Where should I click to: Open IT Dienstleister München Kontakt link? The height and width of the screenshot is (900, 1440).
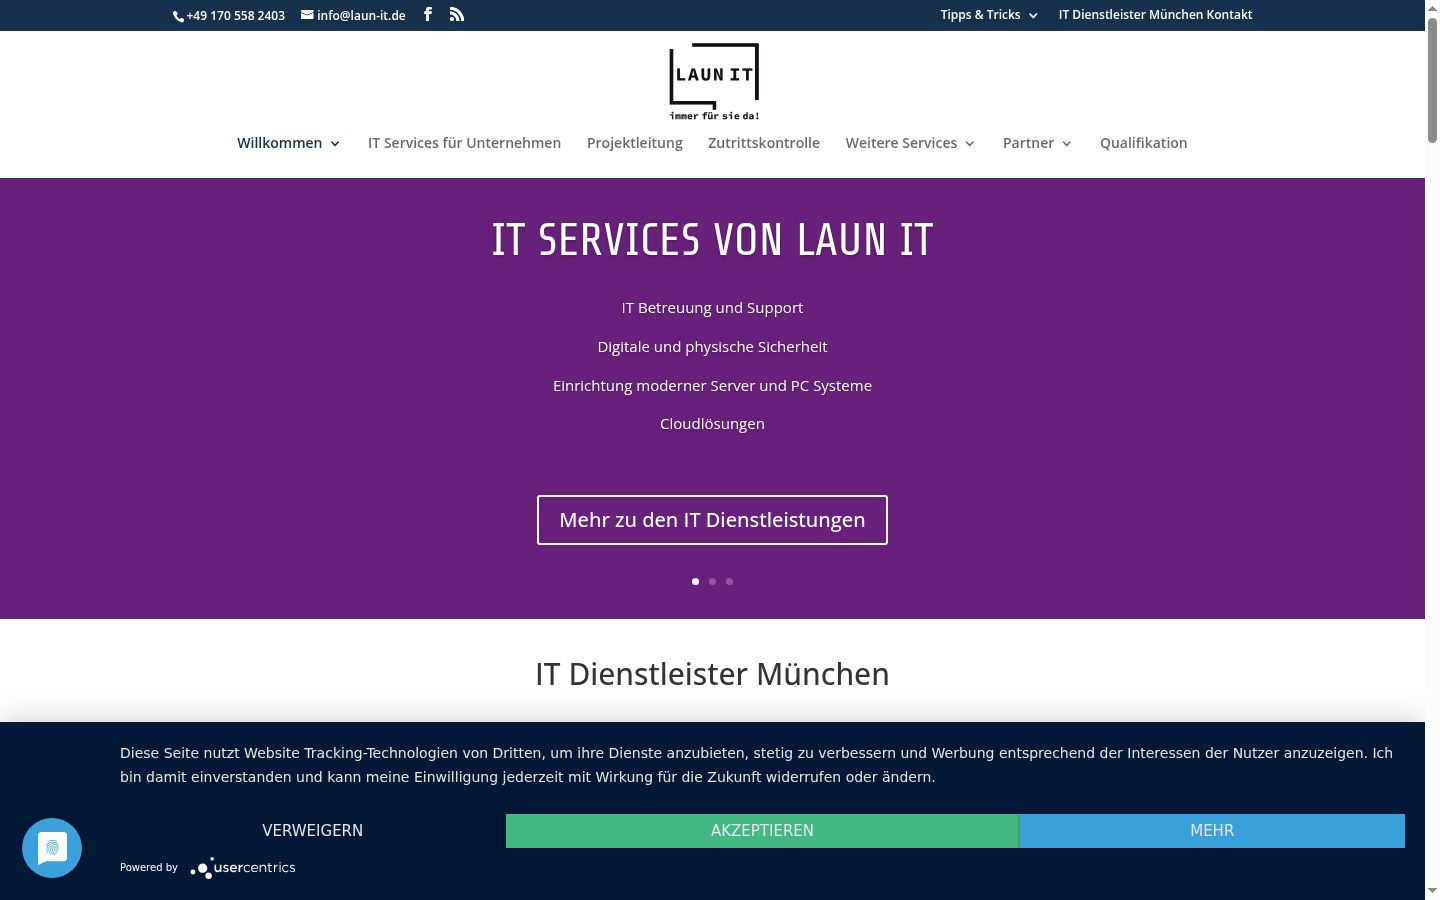[x=1155, y=15]
